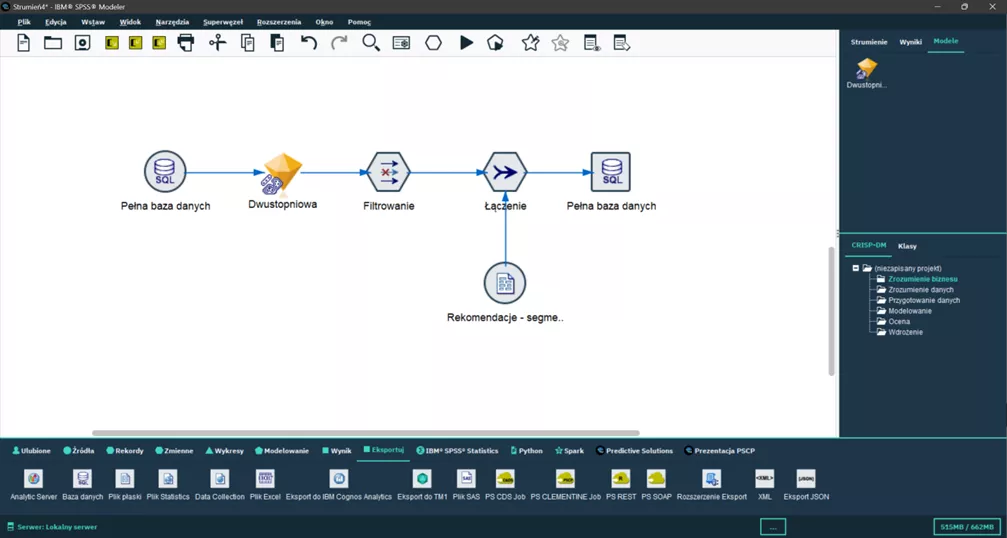This screenshot has width=1007, height=538.
Task: Select the Dwustopniowa model nugget on canvas
Action: (x=282, y=173)
